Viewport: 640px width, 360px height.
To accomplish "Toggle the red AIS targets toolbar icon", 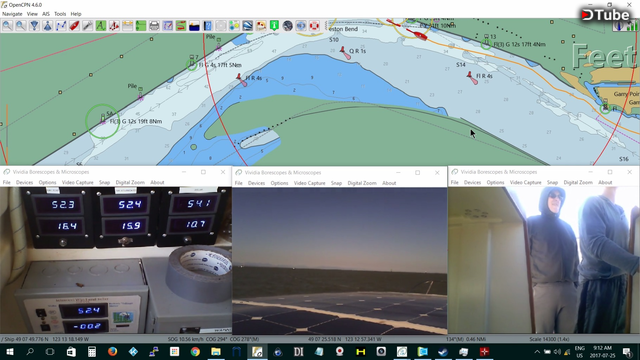I will coord(114,26).
